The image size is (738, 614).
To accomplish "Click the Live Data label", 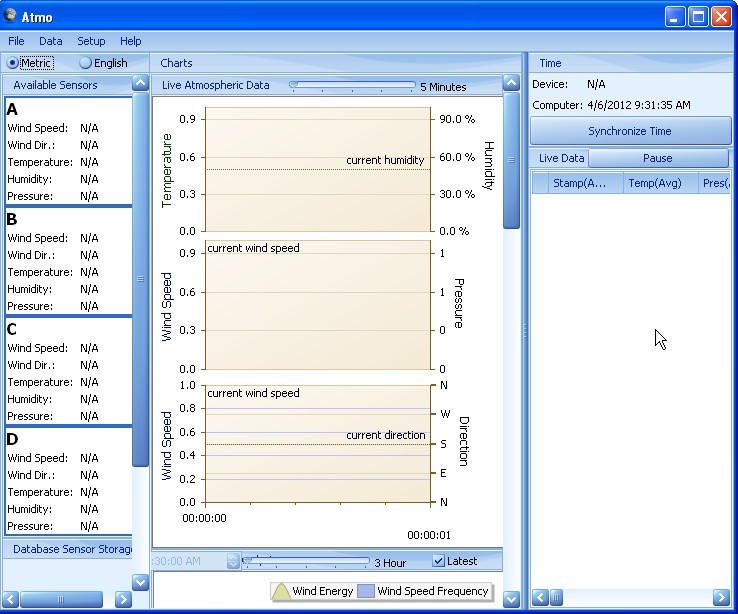I will click(562, 158).
